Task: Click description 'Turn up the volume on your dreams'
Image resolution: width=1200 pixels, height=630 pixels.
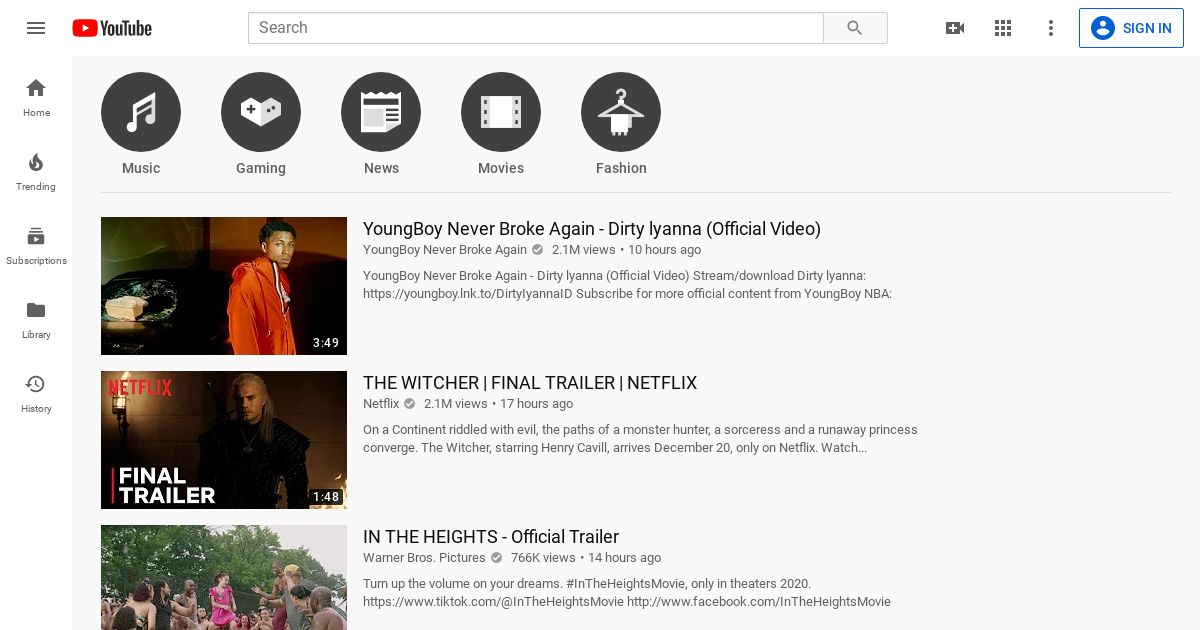Action: [x=627, y=593]
